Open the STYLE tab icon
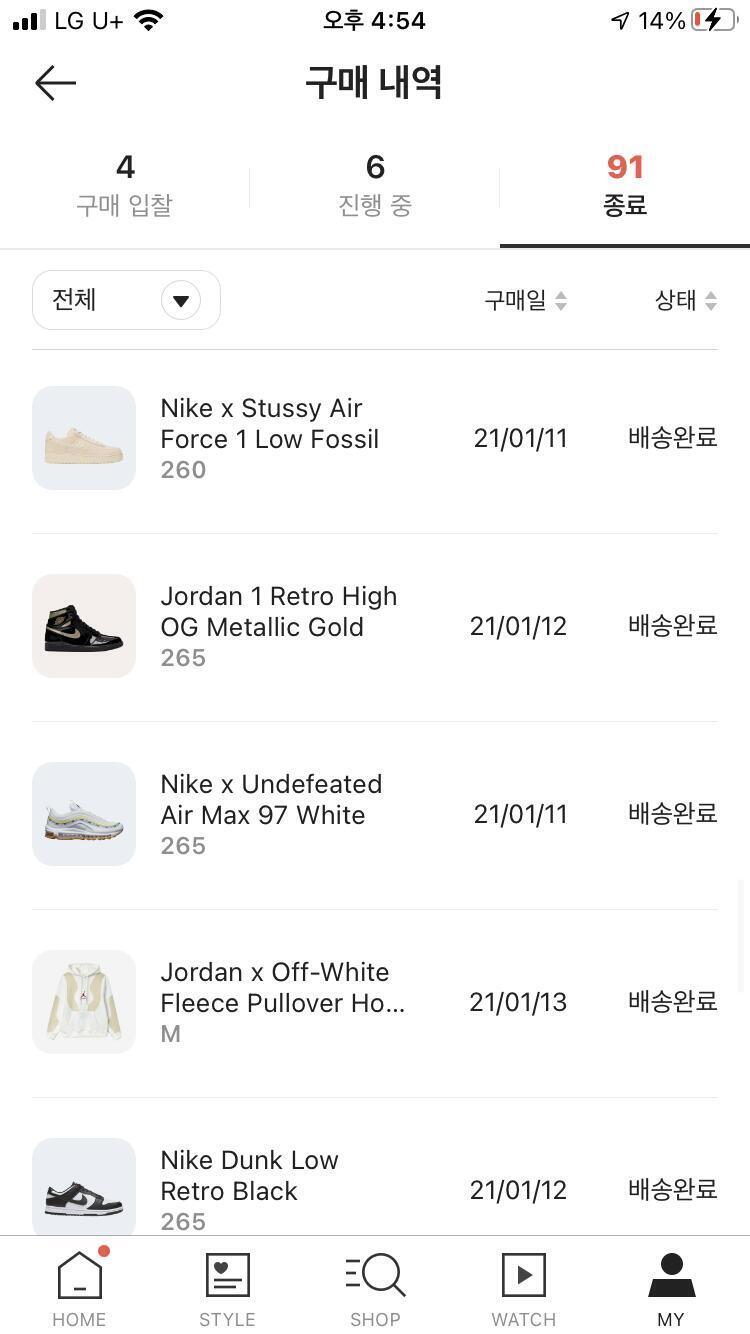 click(227, 1276)
